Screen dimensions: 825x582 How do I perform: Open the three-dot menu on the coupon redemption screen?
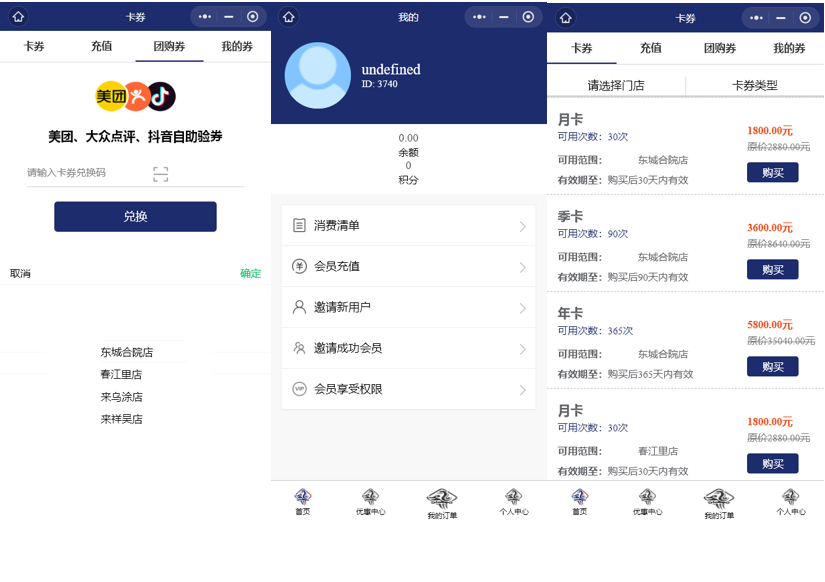[205, 17]
